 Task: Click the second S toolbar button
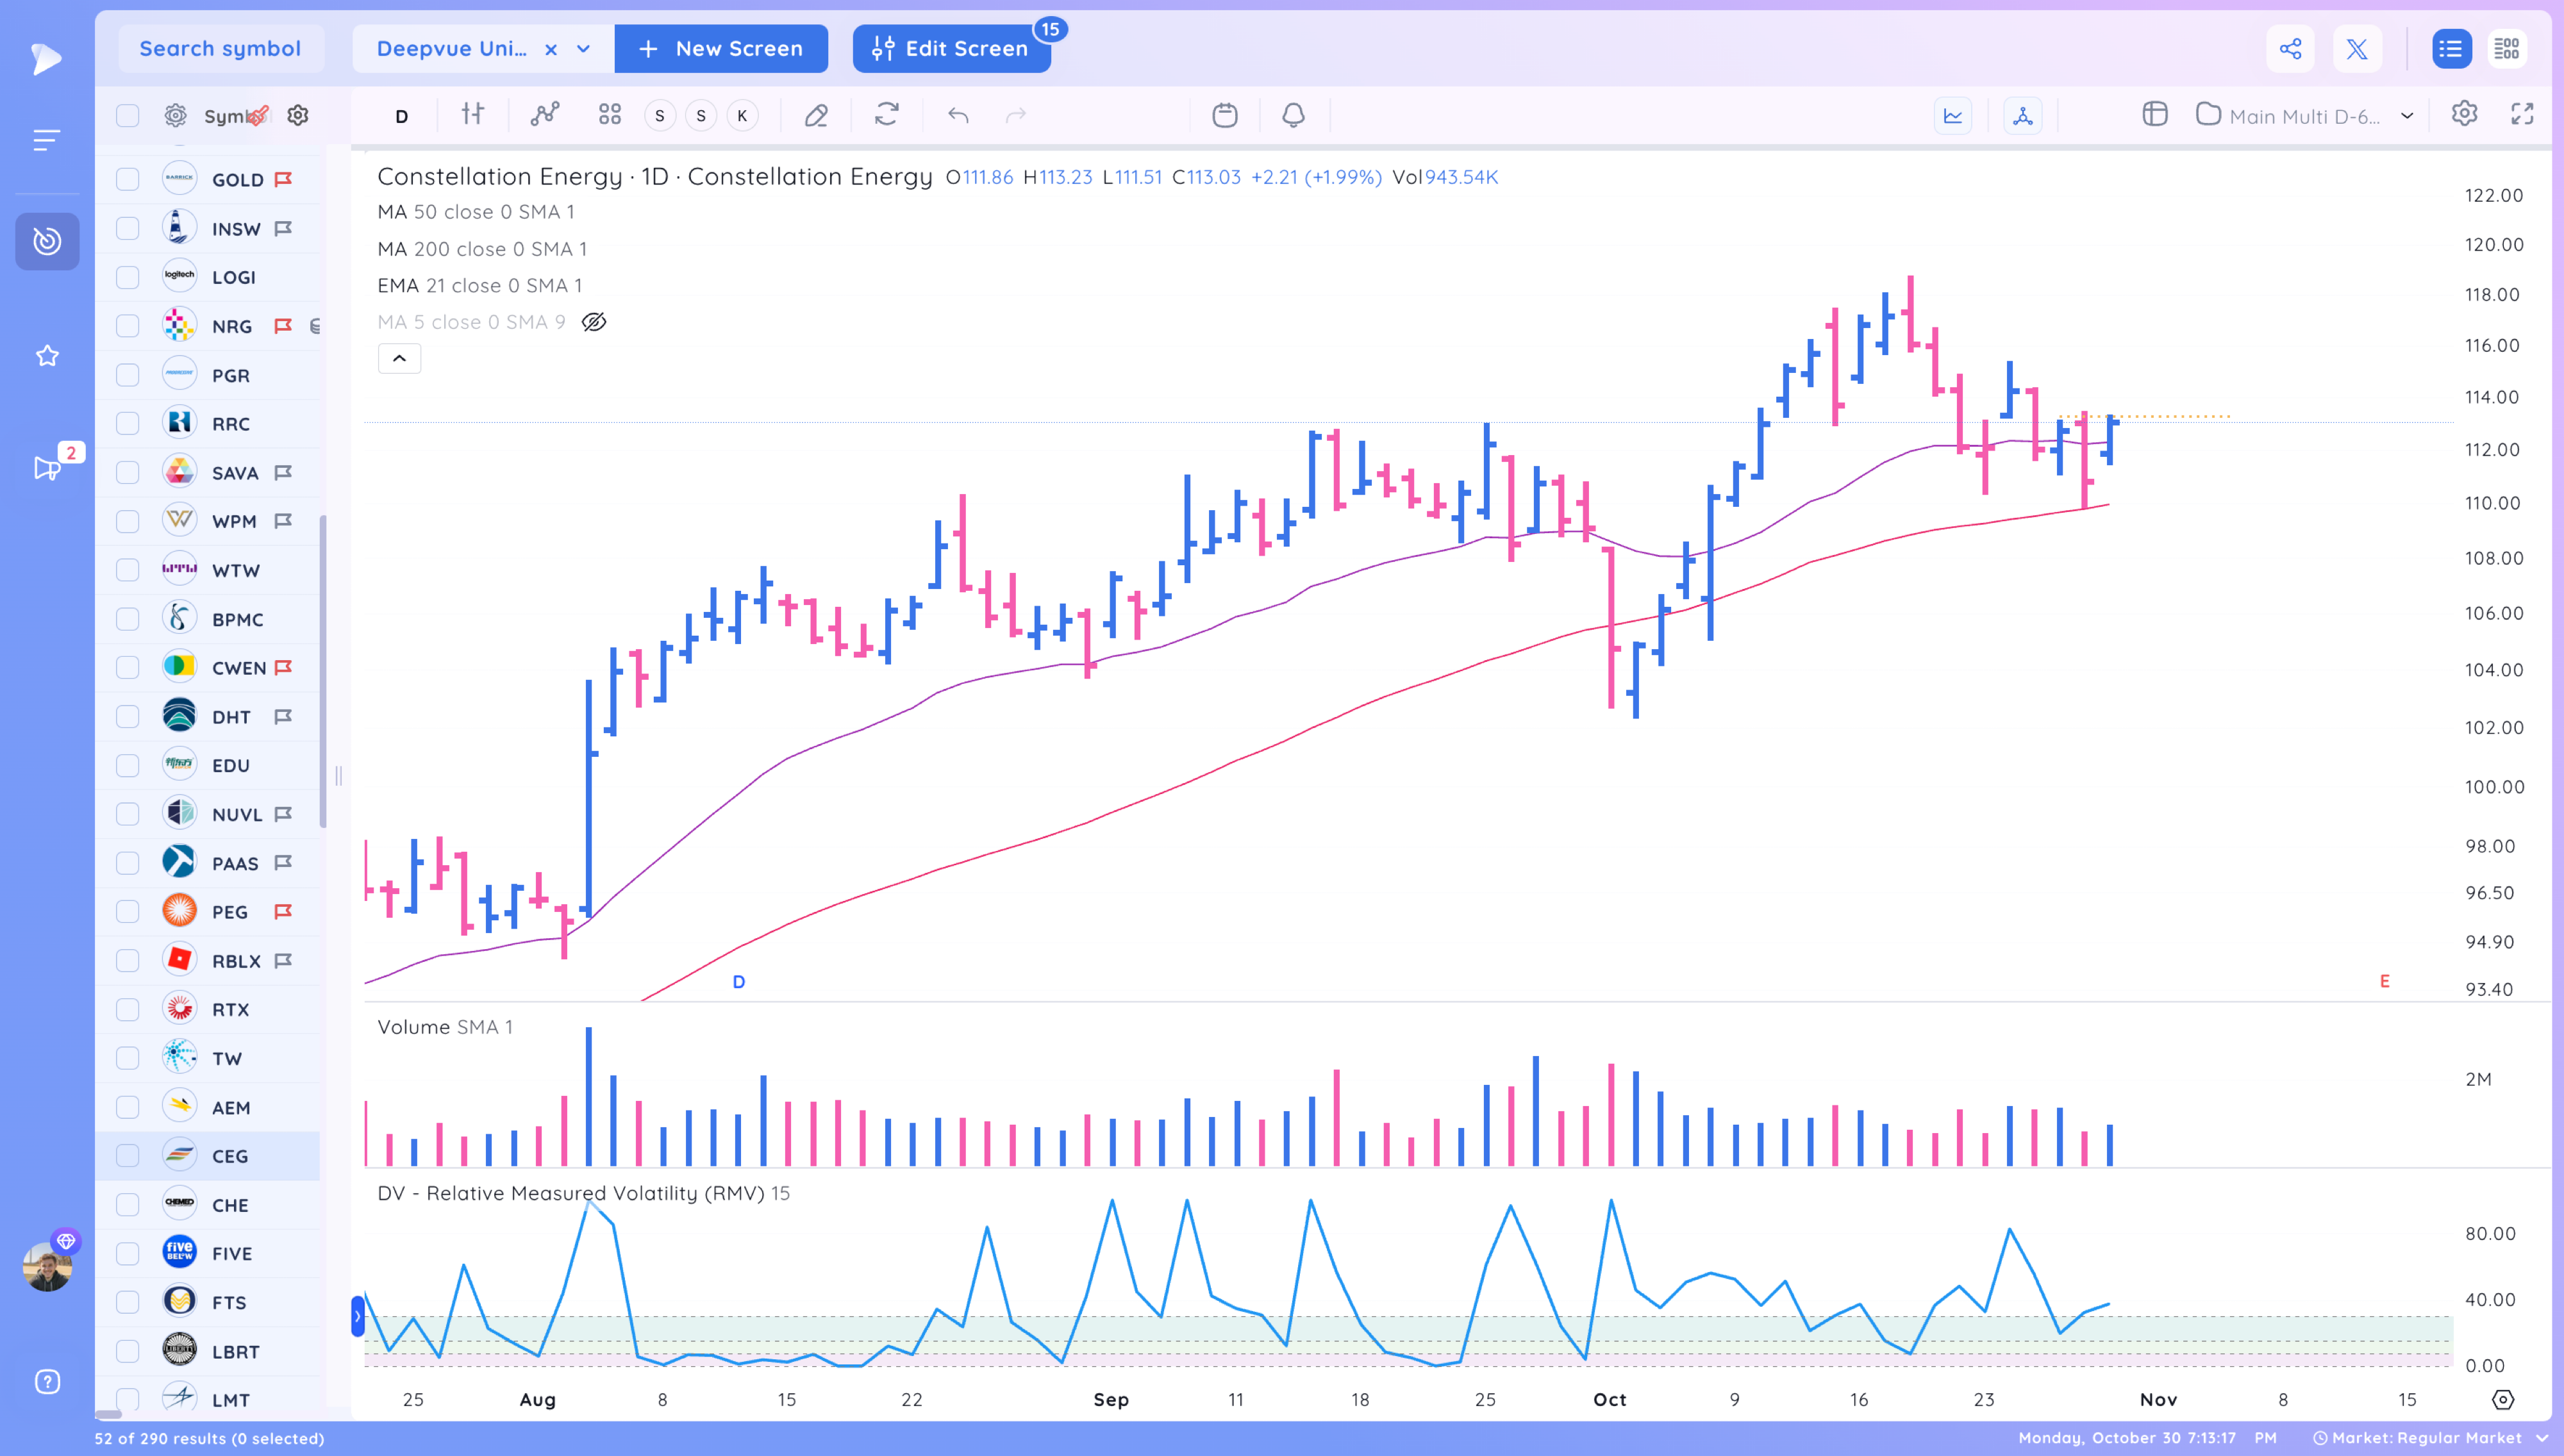click(701, 116)
